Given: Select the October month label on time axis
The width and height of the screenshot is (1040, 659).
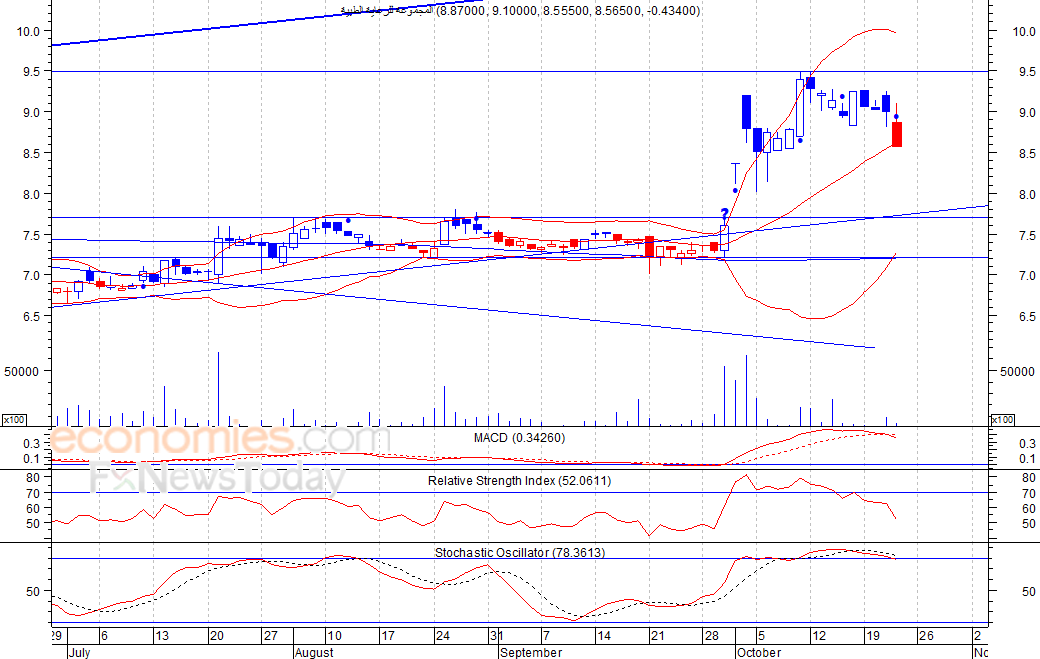Looking at the screenshot, I should (x=759, y=652).
